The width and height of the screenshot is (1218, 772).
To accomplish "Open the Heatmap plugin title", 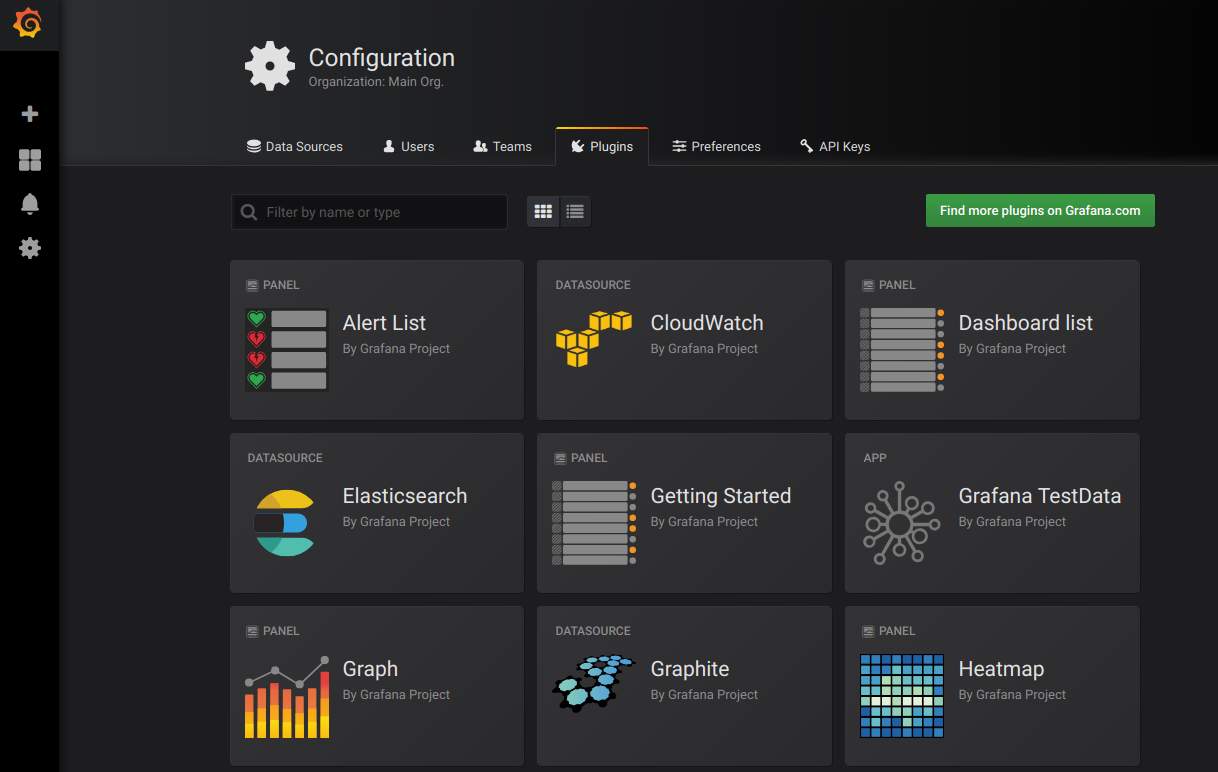I will pyautogui.click(x=1001, y=669).
